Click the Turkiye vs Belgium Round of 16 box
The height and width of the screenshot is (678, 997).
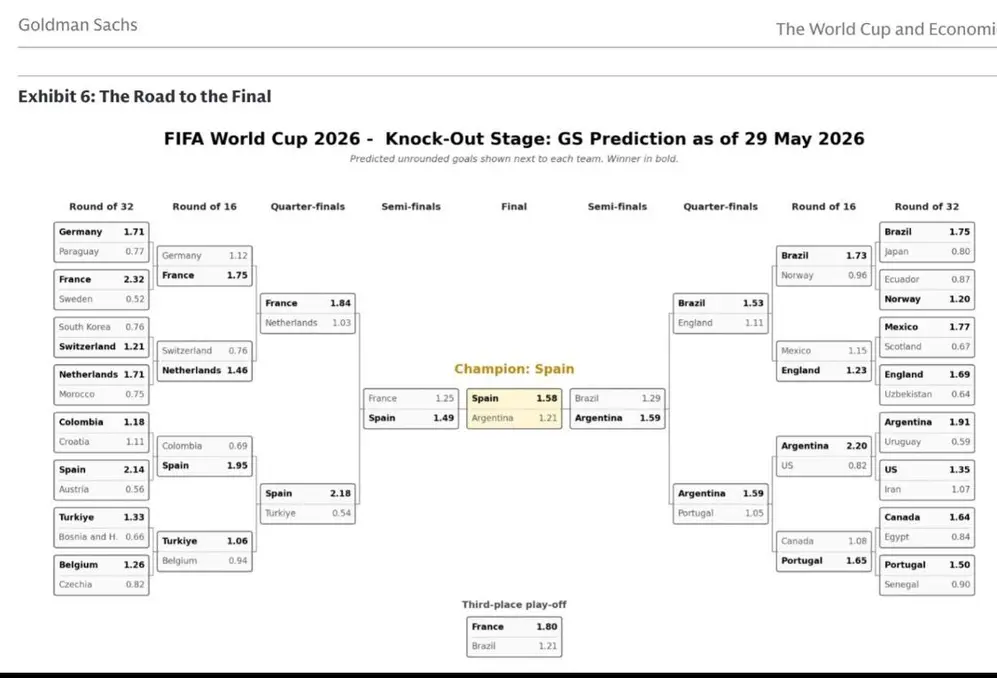(204, 551)
